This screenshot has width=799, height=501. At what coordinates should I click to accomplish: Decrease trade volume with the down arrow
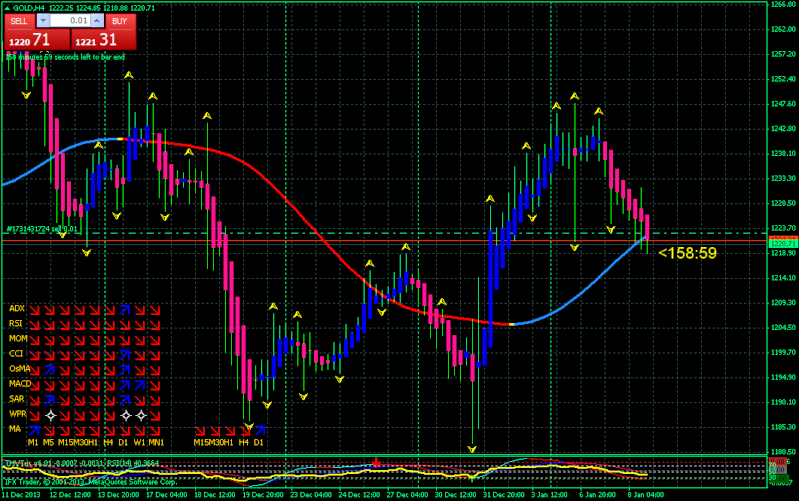coord(43,21)
